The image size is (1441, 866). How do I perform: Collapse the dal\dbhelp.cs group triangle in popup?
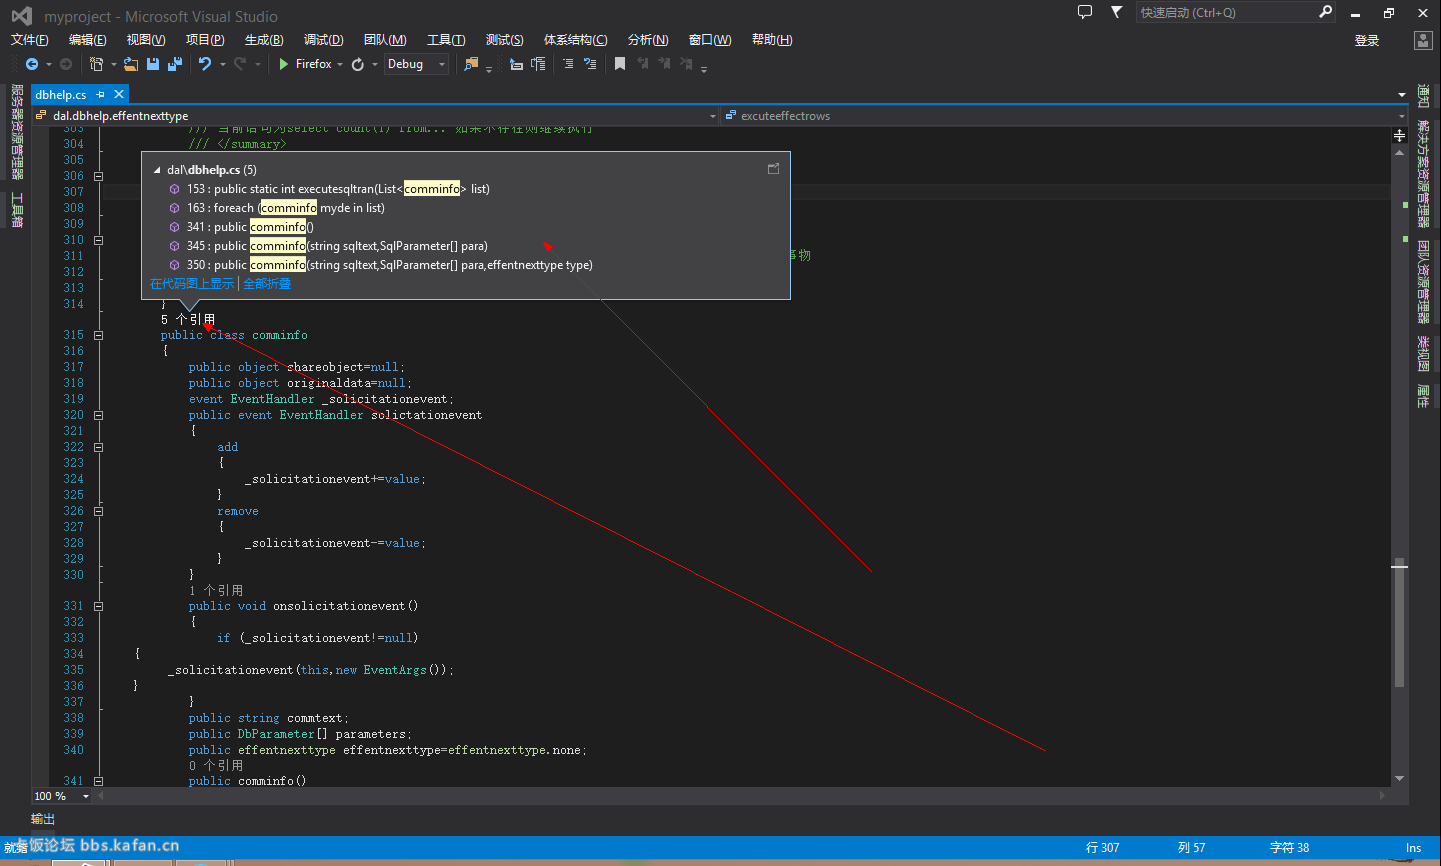click(157, 170)
